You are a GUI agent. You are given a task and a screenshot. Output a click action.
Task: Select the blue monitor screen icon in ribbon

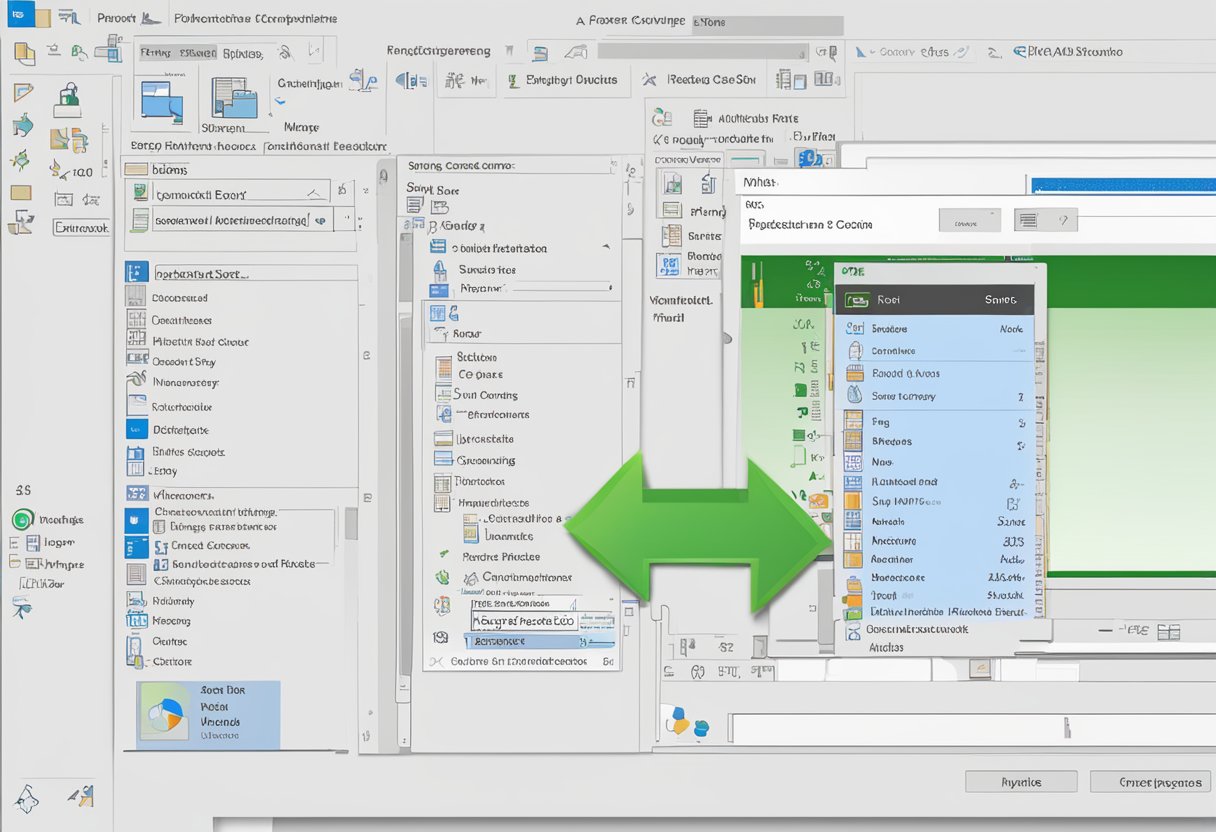162,100
